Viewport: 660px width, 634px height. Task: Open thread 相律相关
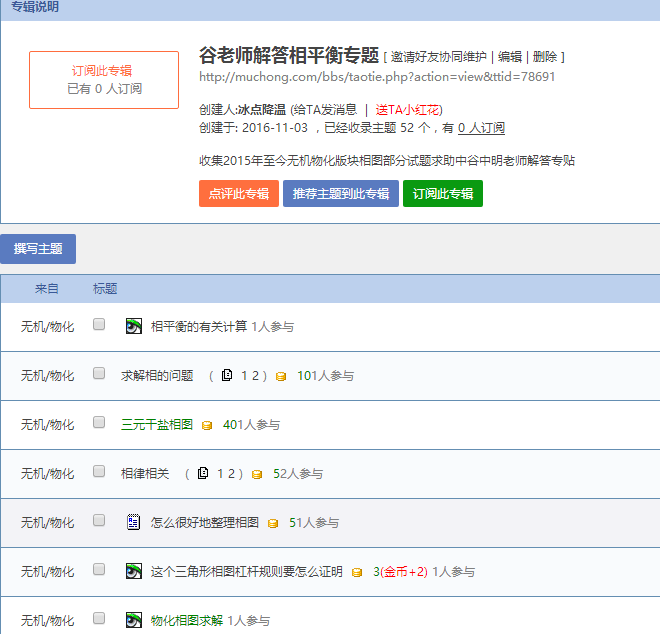coord(145,473)
